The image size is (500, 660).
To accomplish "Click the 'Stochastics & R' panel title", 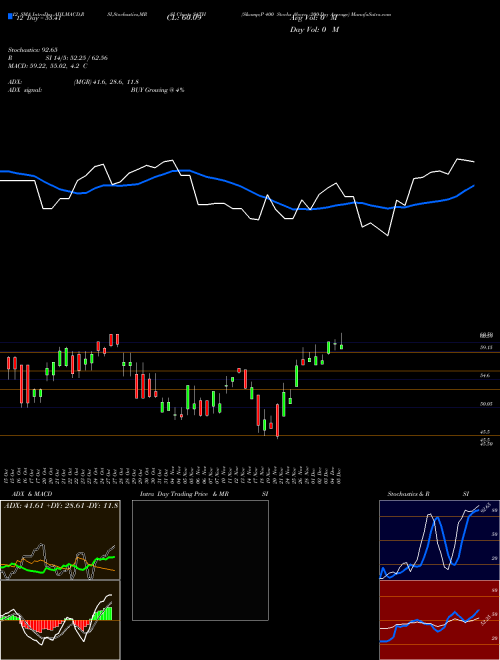I will click(408, 494).
